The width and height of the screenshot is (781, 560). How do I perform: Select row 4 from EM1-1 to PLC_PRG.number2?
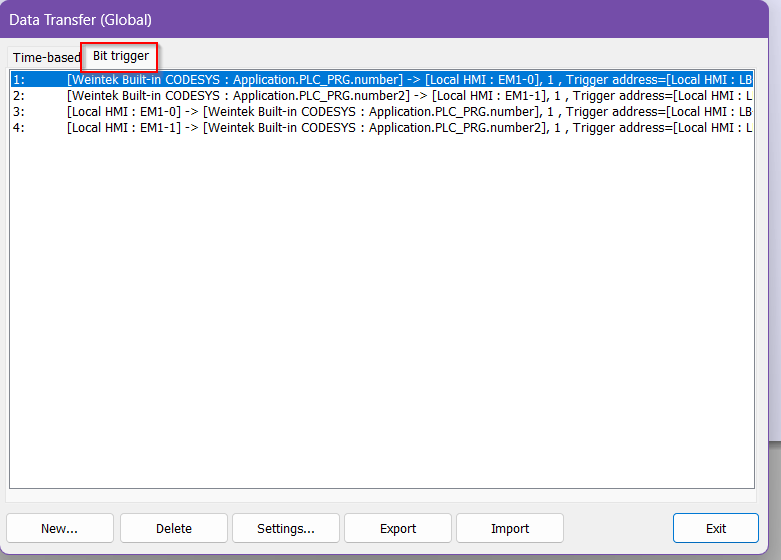382,128
